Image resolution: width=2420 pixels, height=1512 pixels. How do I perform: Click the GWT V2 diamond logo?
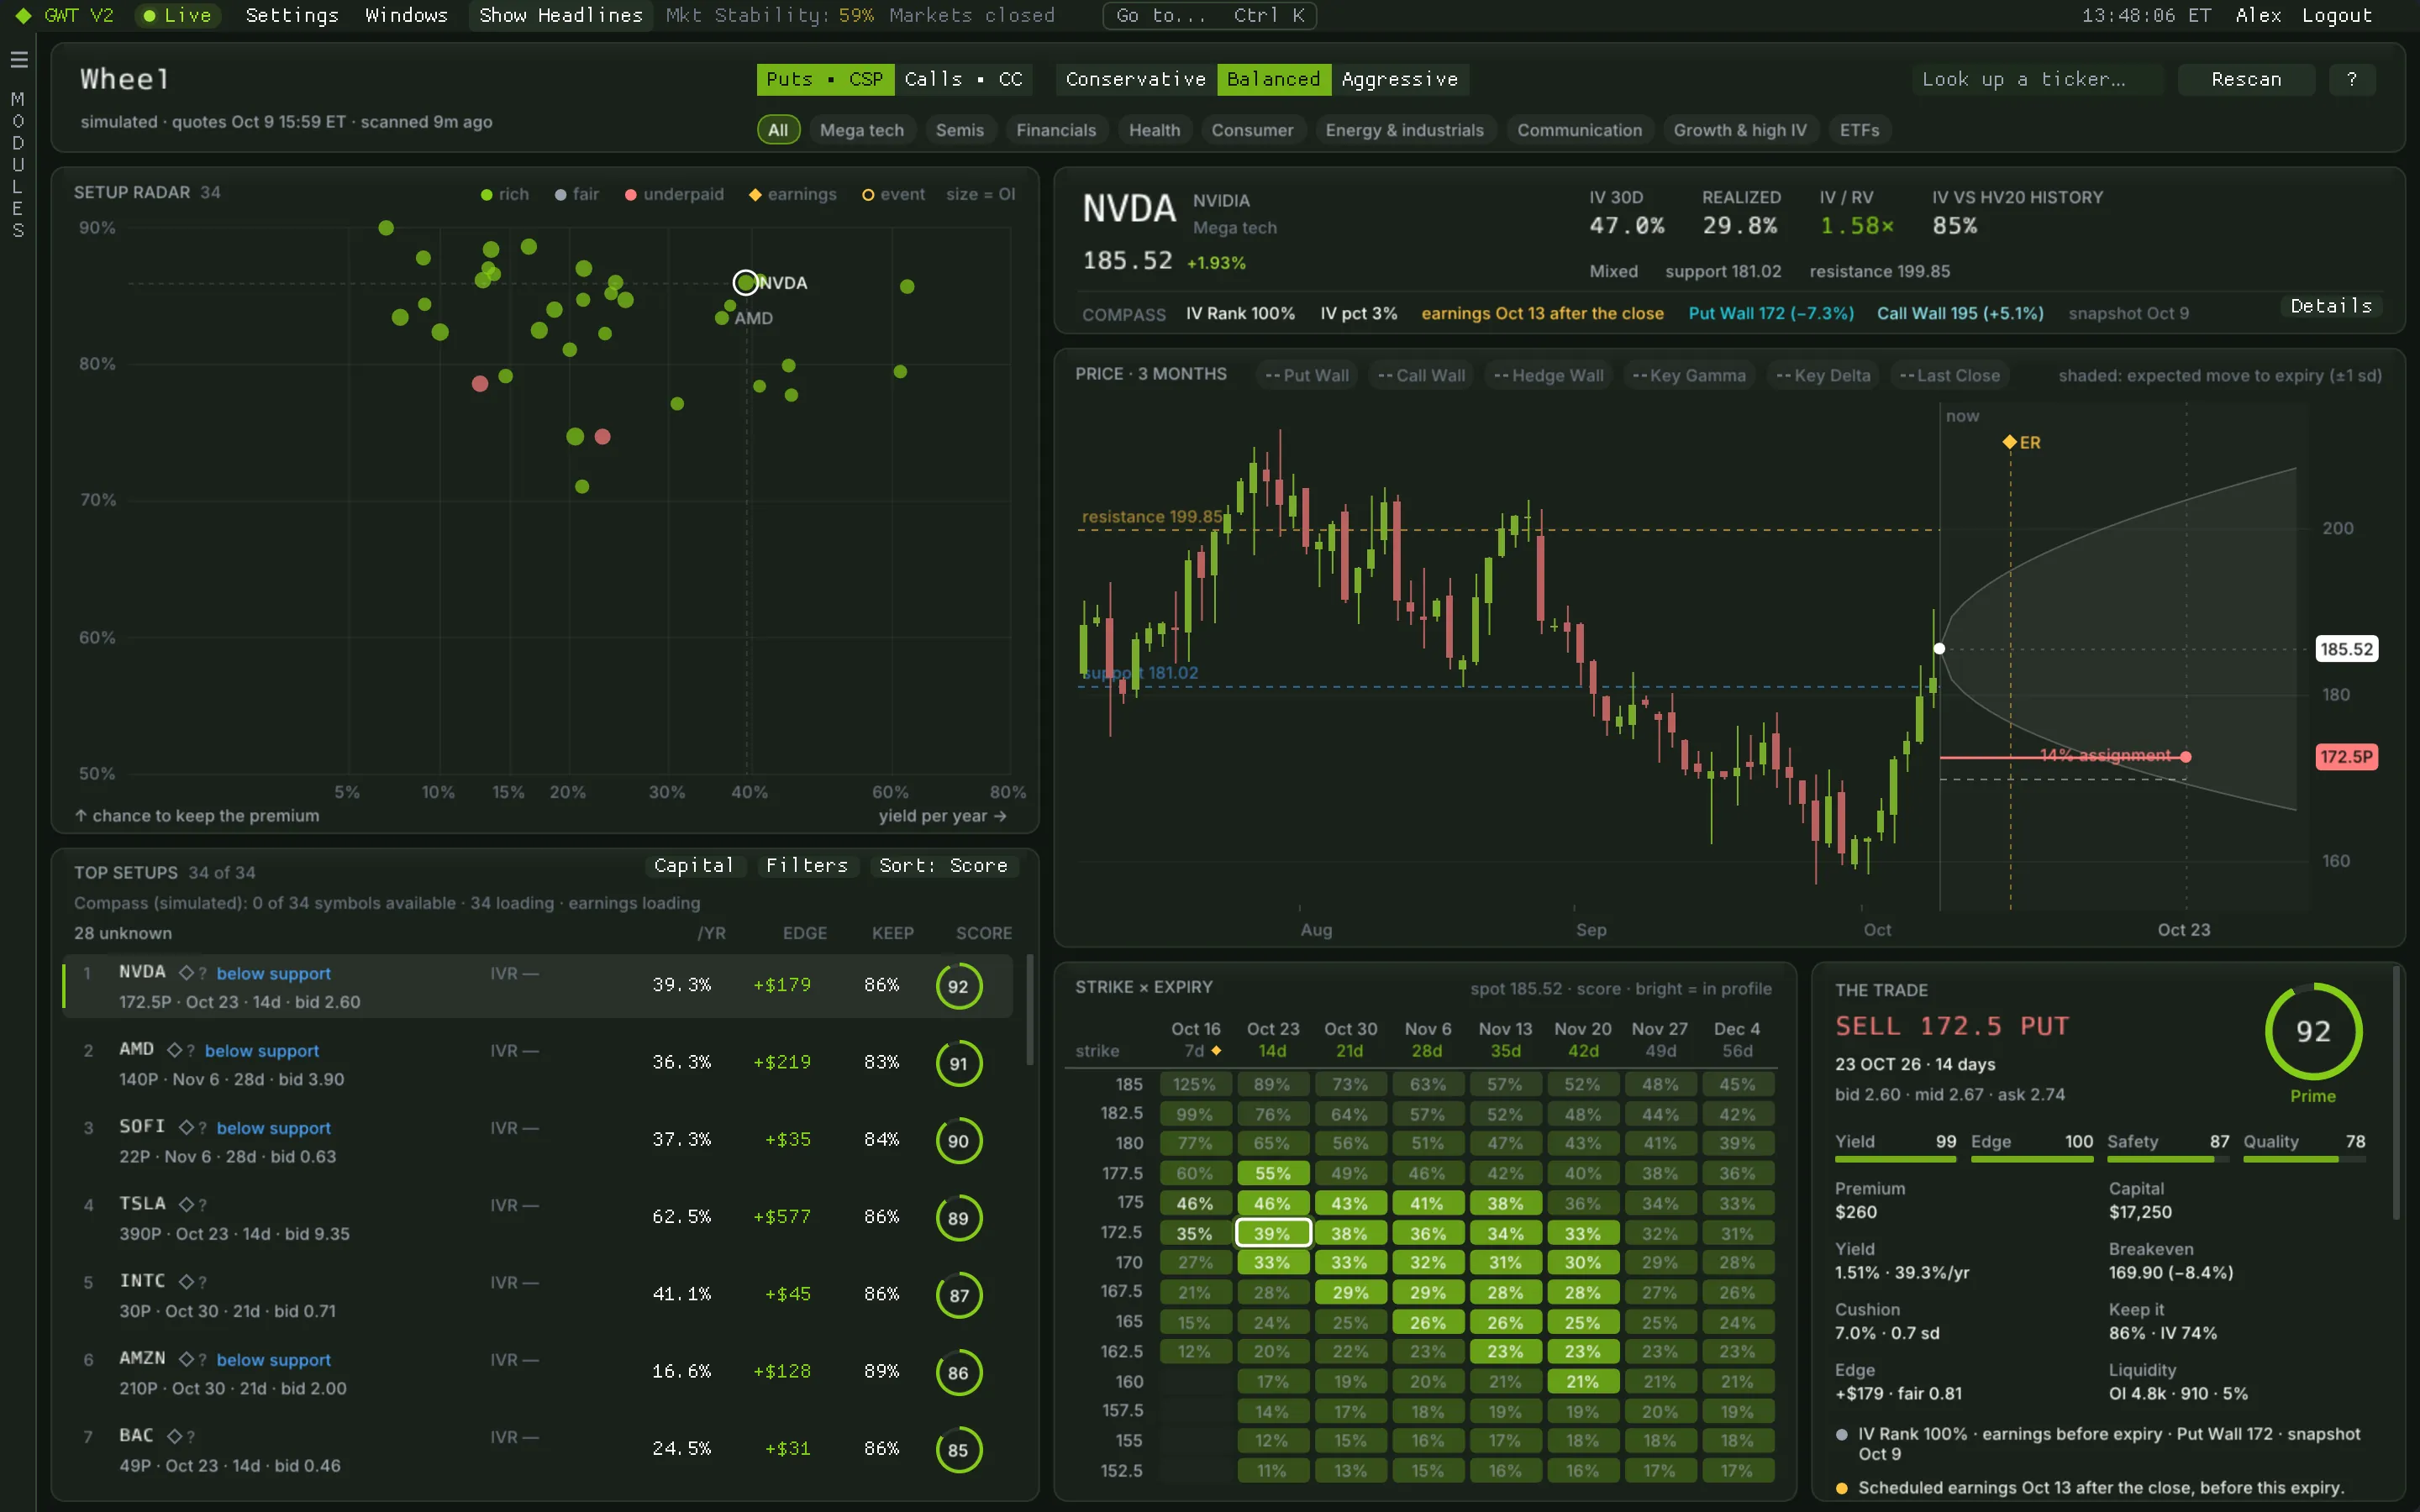23,16
